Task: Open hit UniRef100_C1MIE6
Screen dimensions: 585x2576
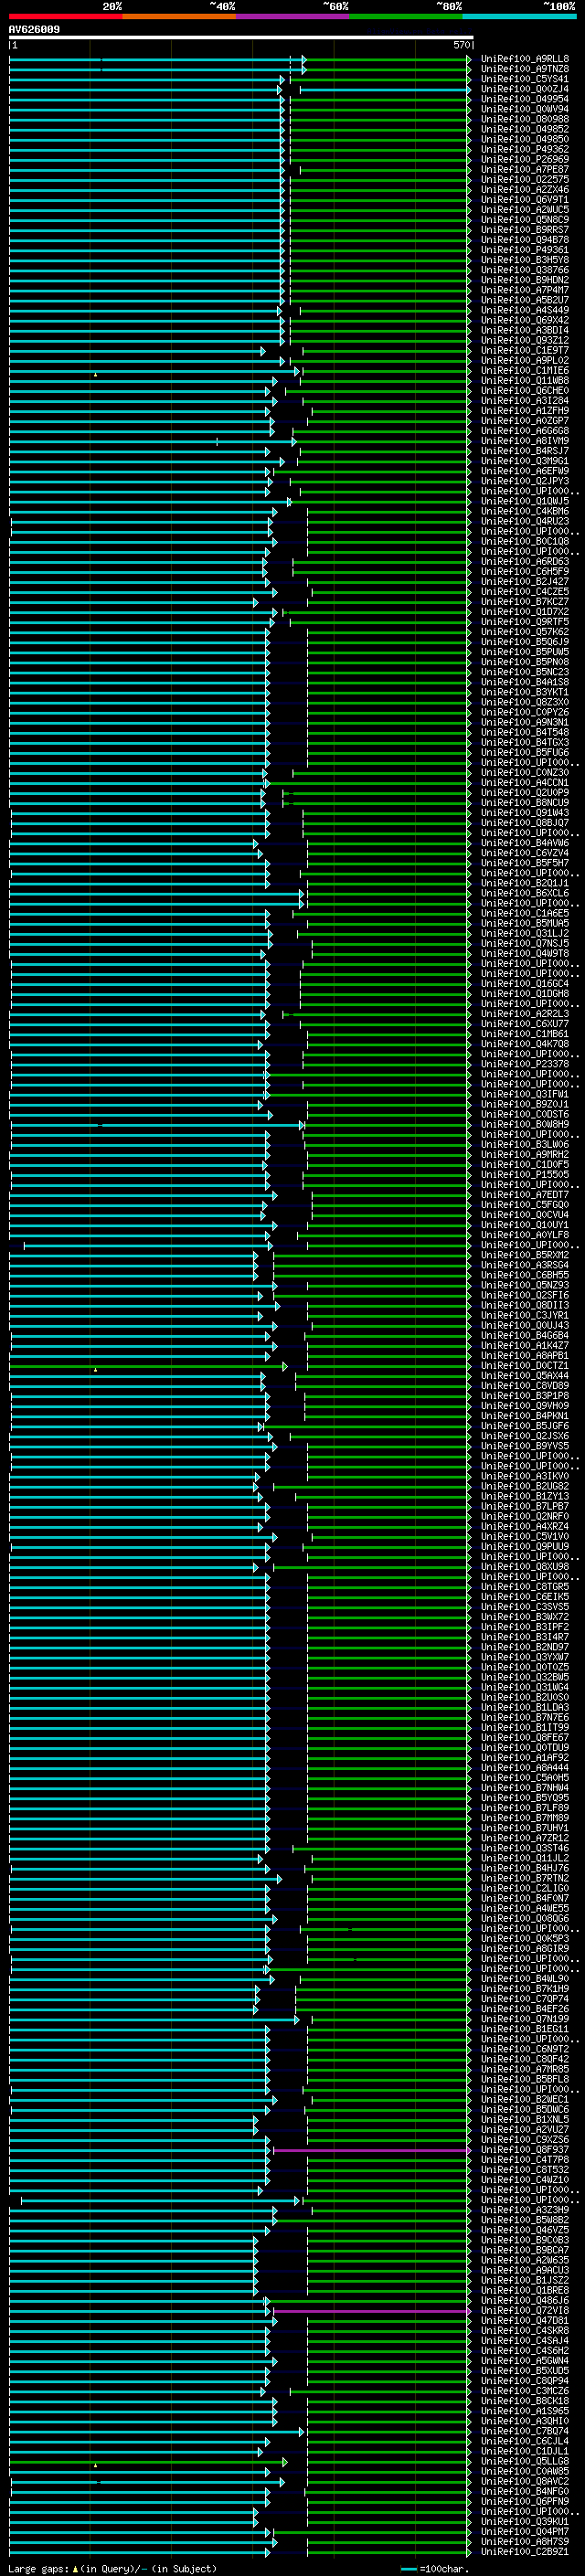Action: 525,371
